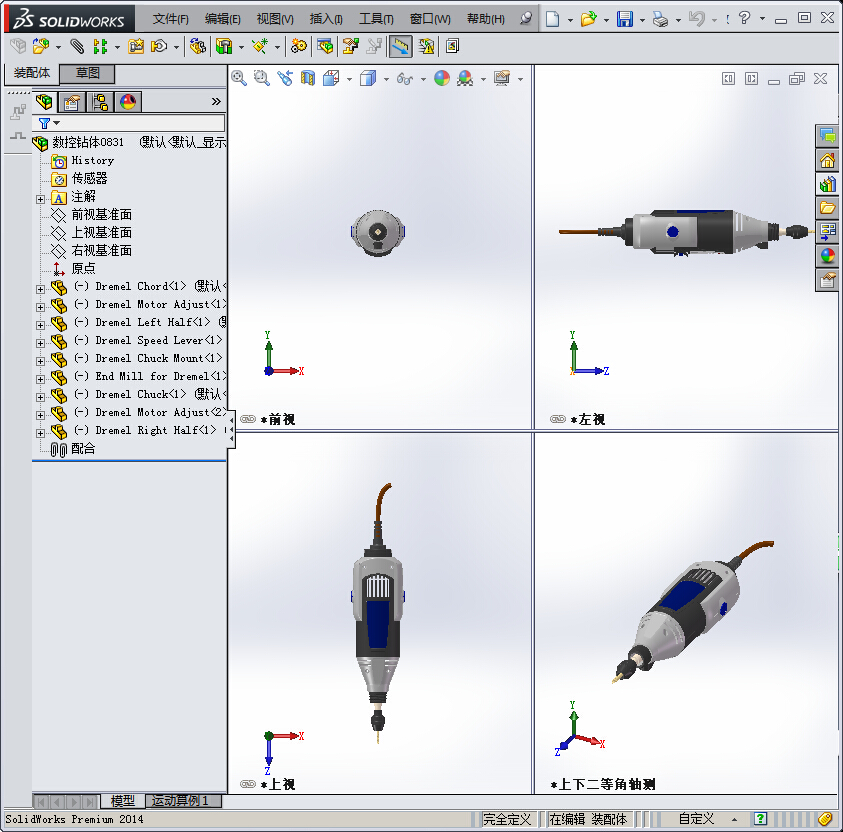Click the Insert Components toolbar icon
Image resolution: width=843 pixels, height=832 pixels.
(40, 47)
